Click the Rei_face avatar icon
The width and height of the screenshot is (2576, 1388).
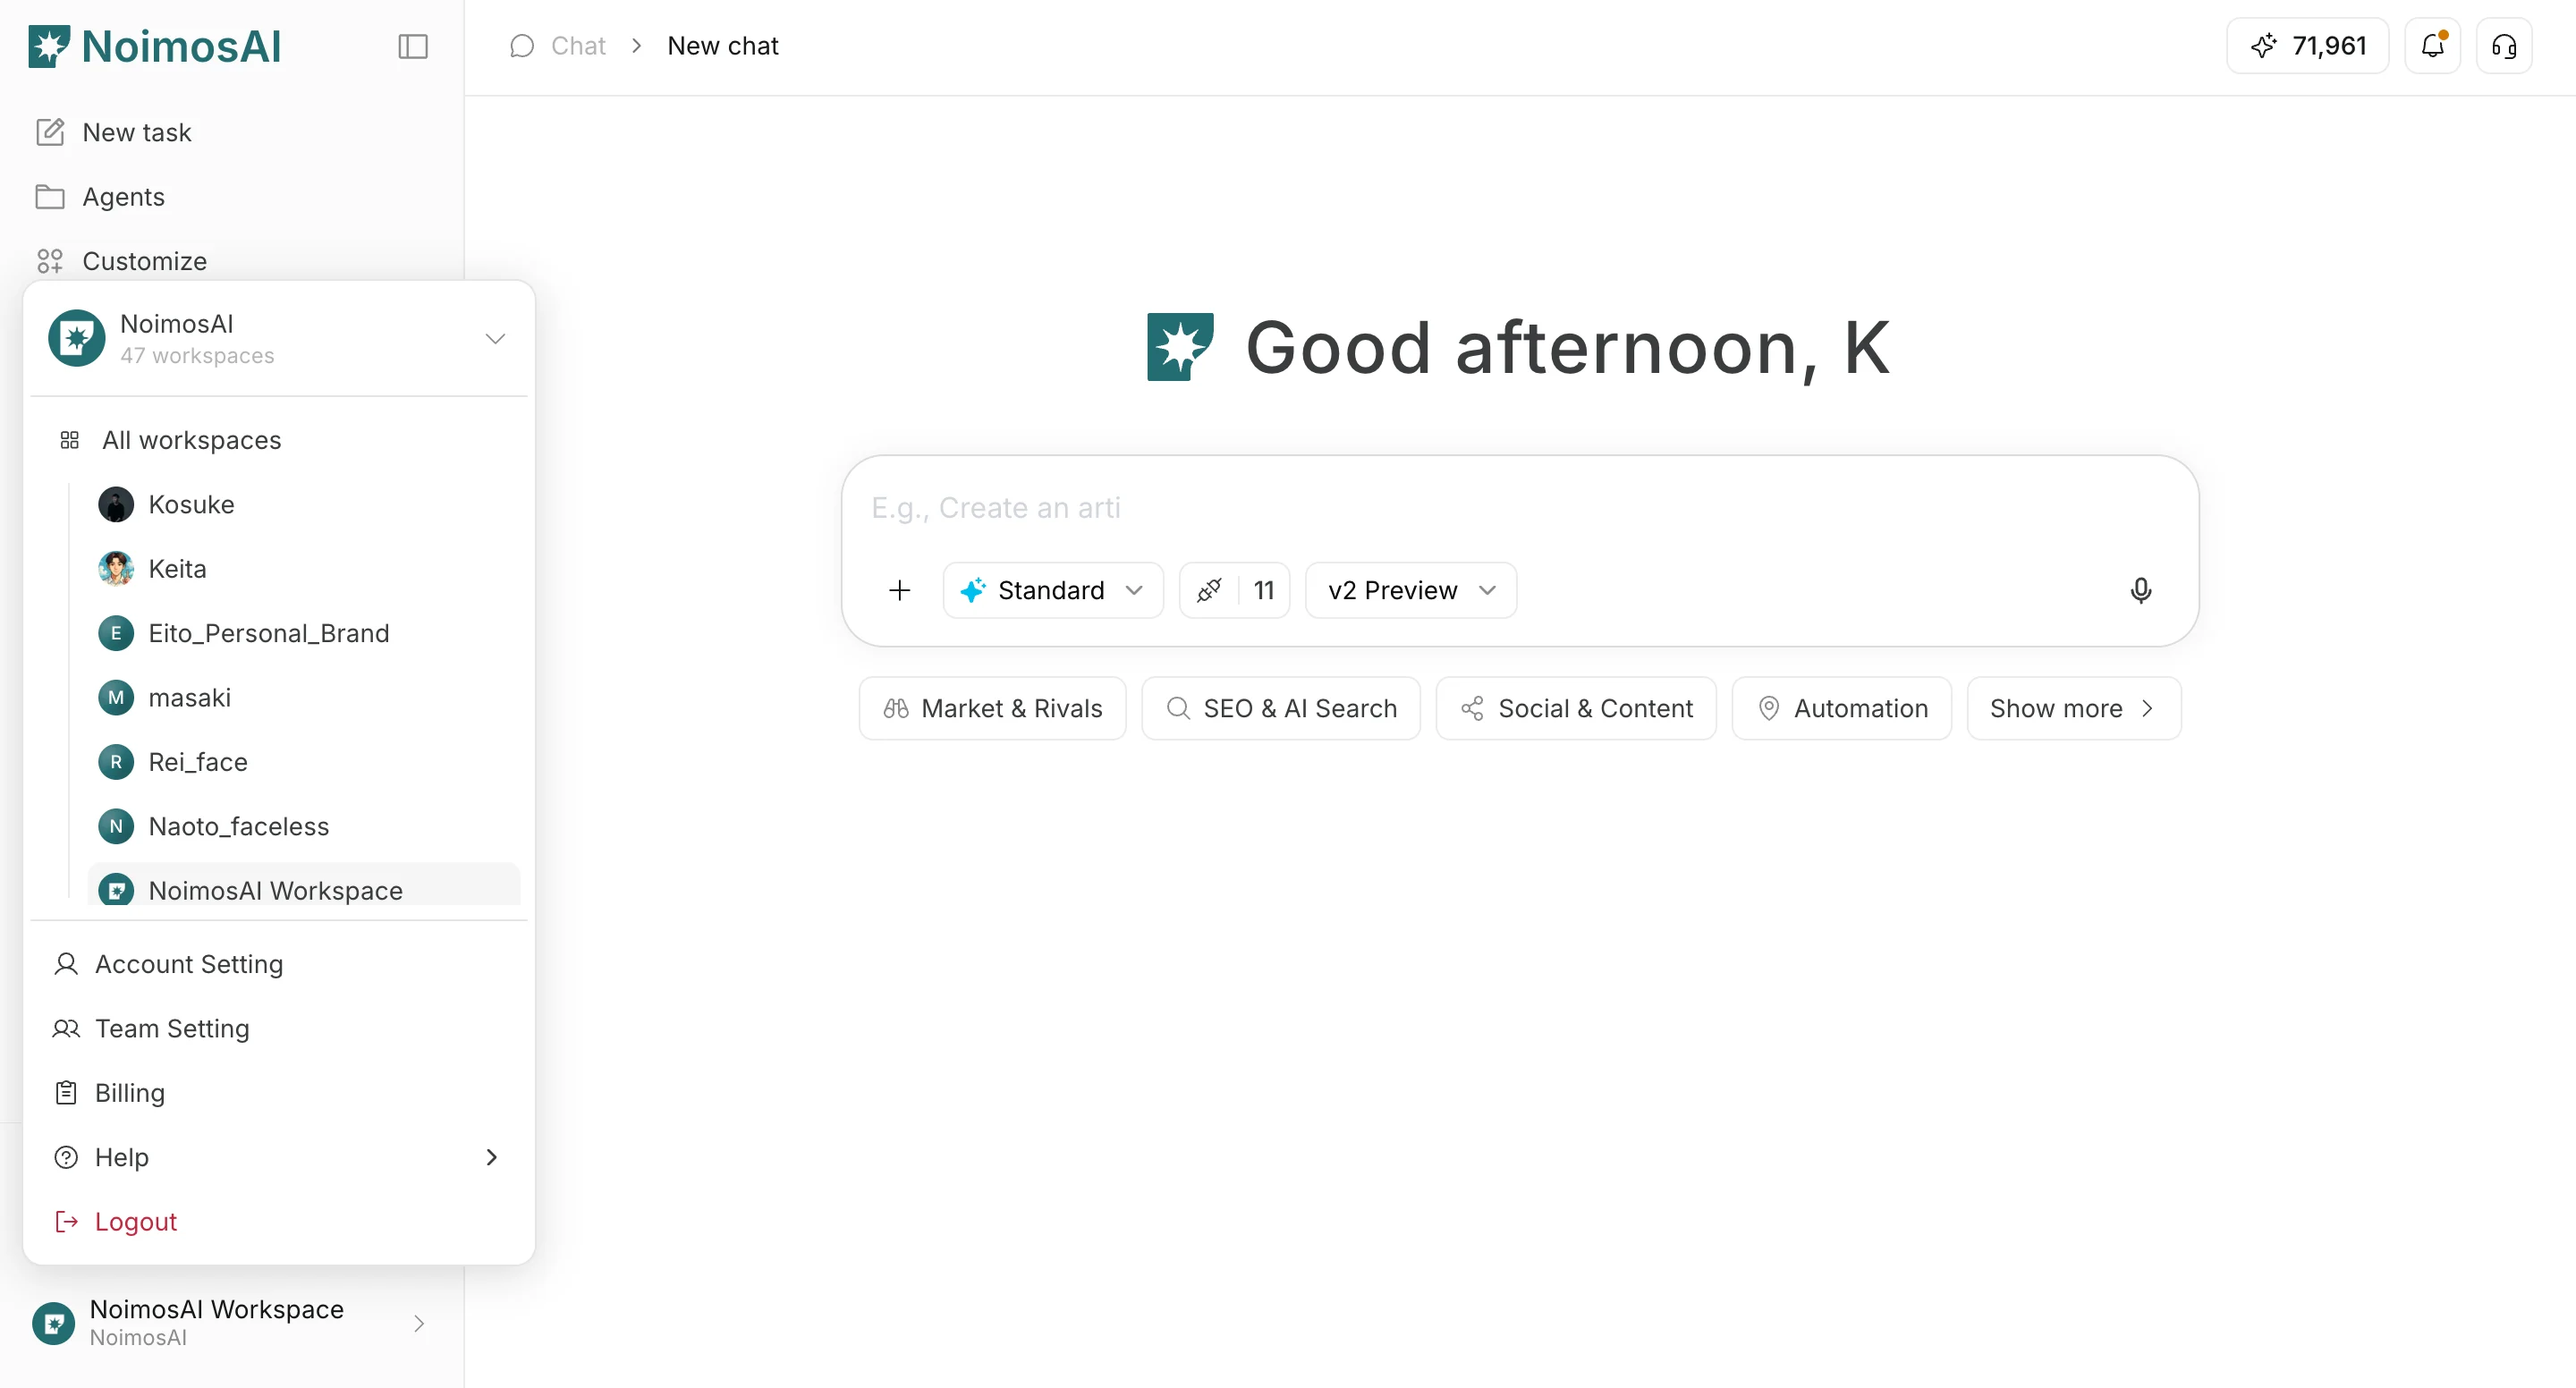[116, 762]
